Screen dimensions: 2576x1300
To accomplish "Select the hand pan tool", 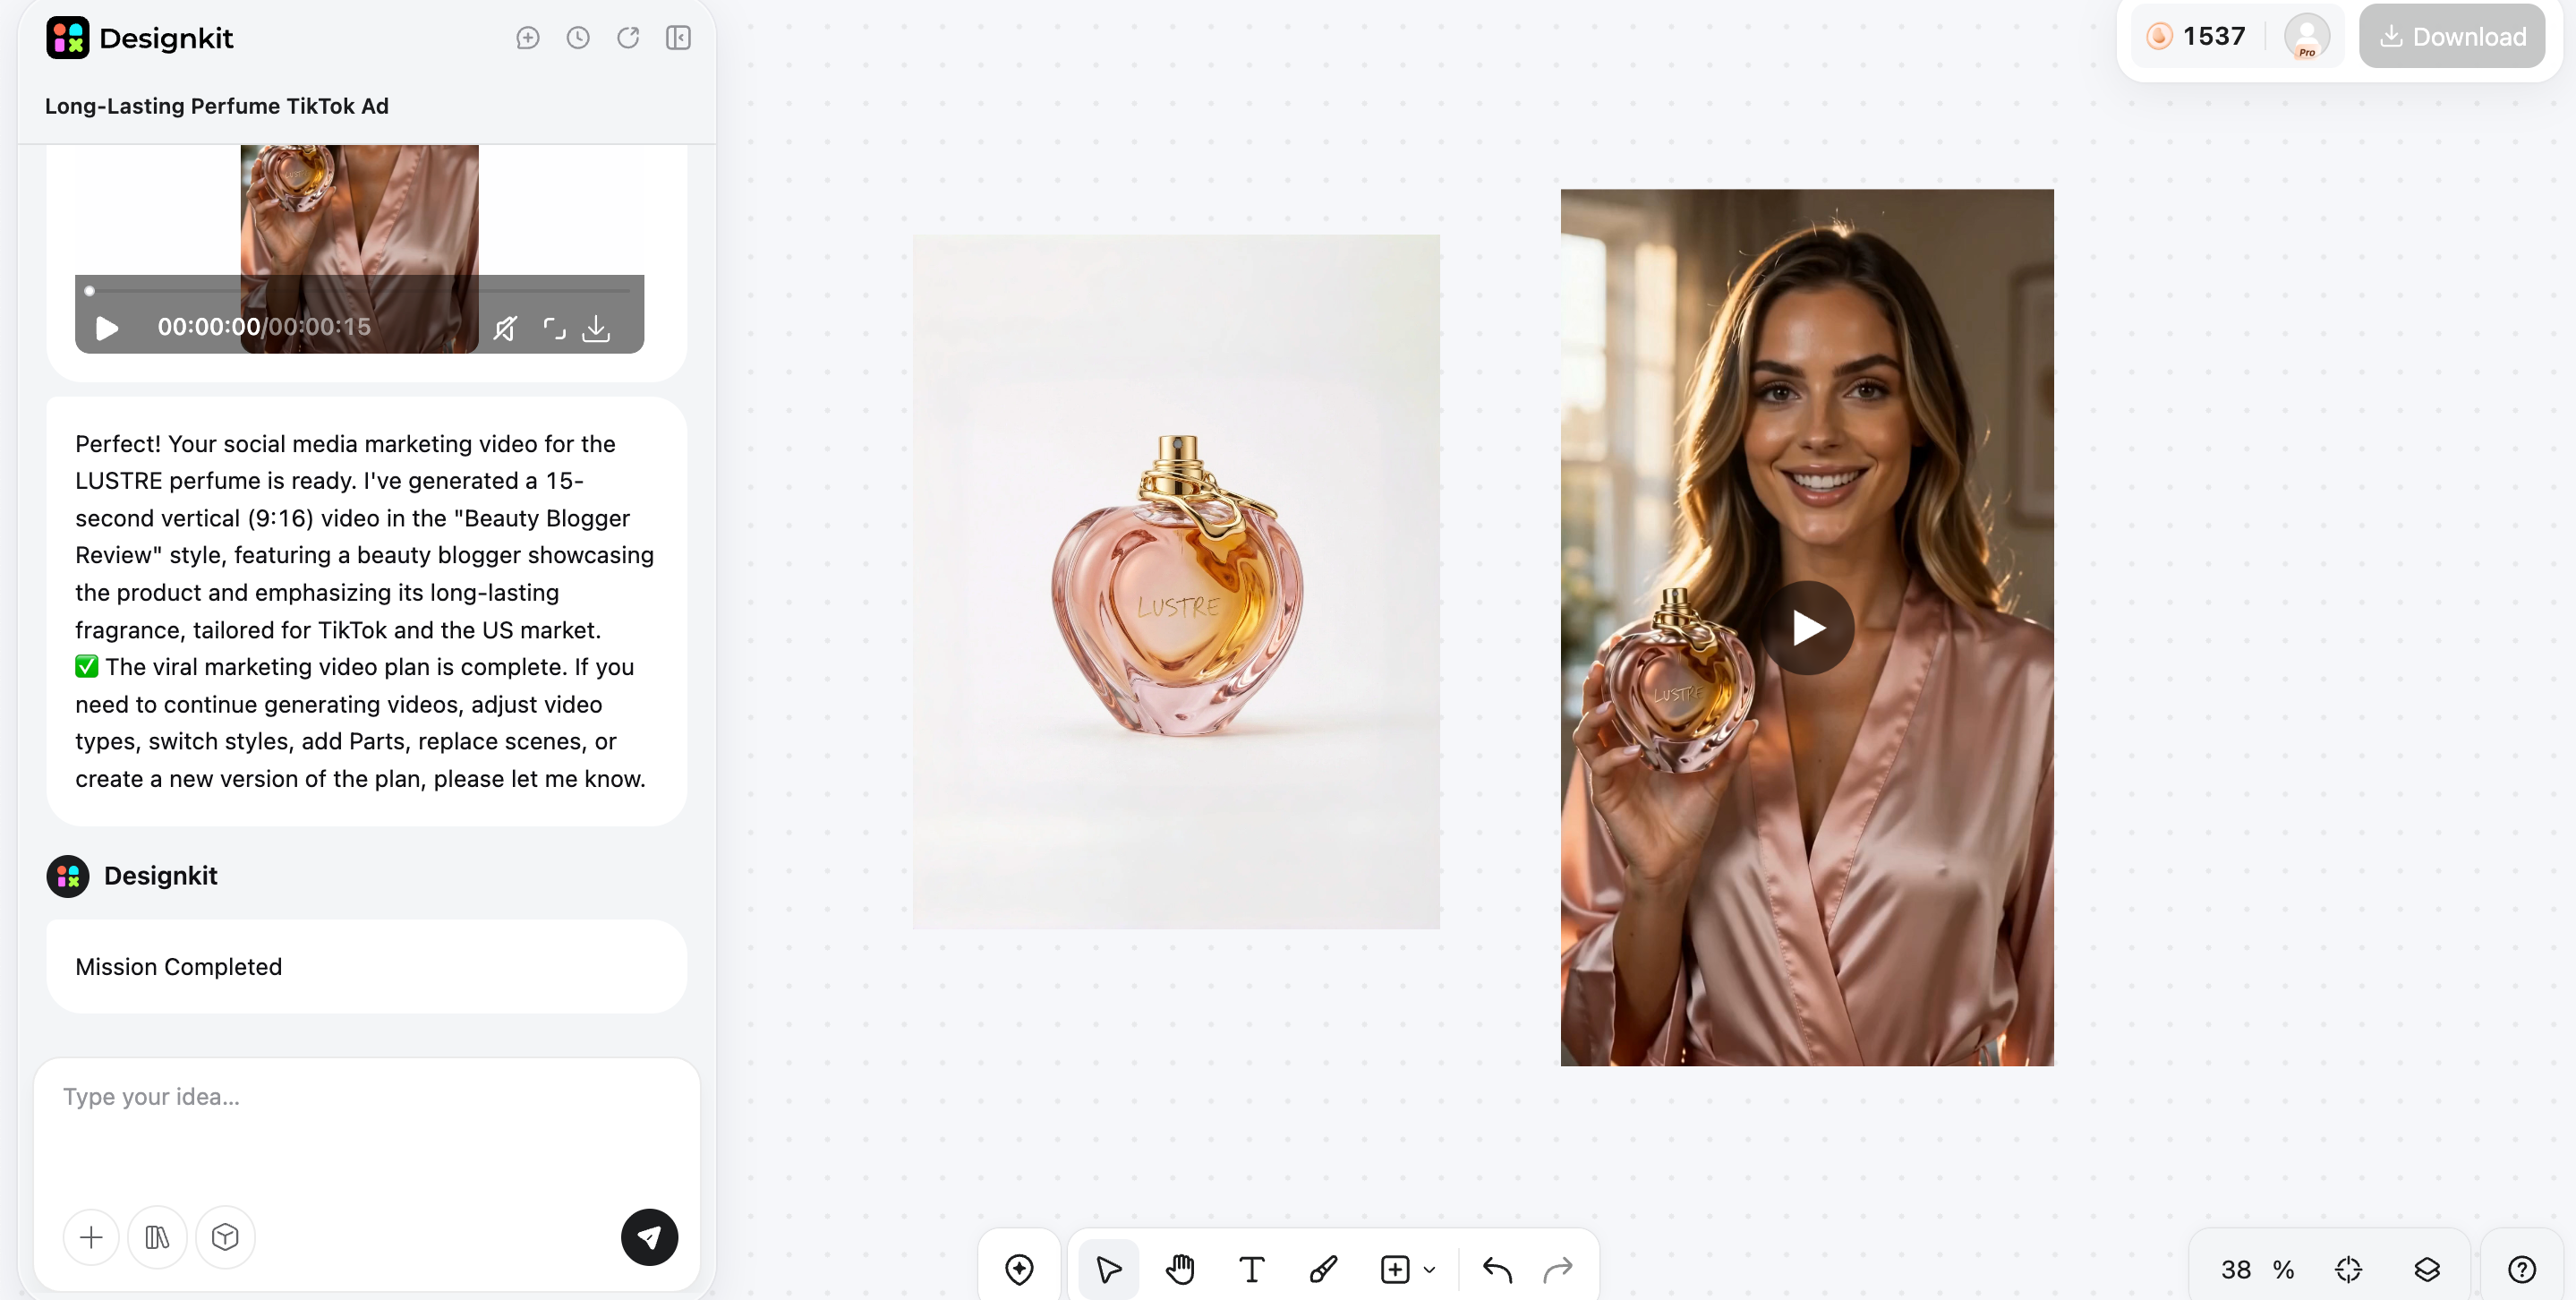I will point(1180,1269).
